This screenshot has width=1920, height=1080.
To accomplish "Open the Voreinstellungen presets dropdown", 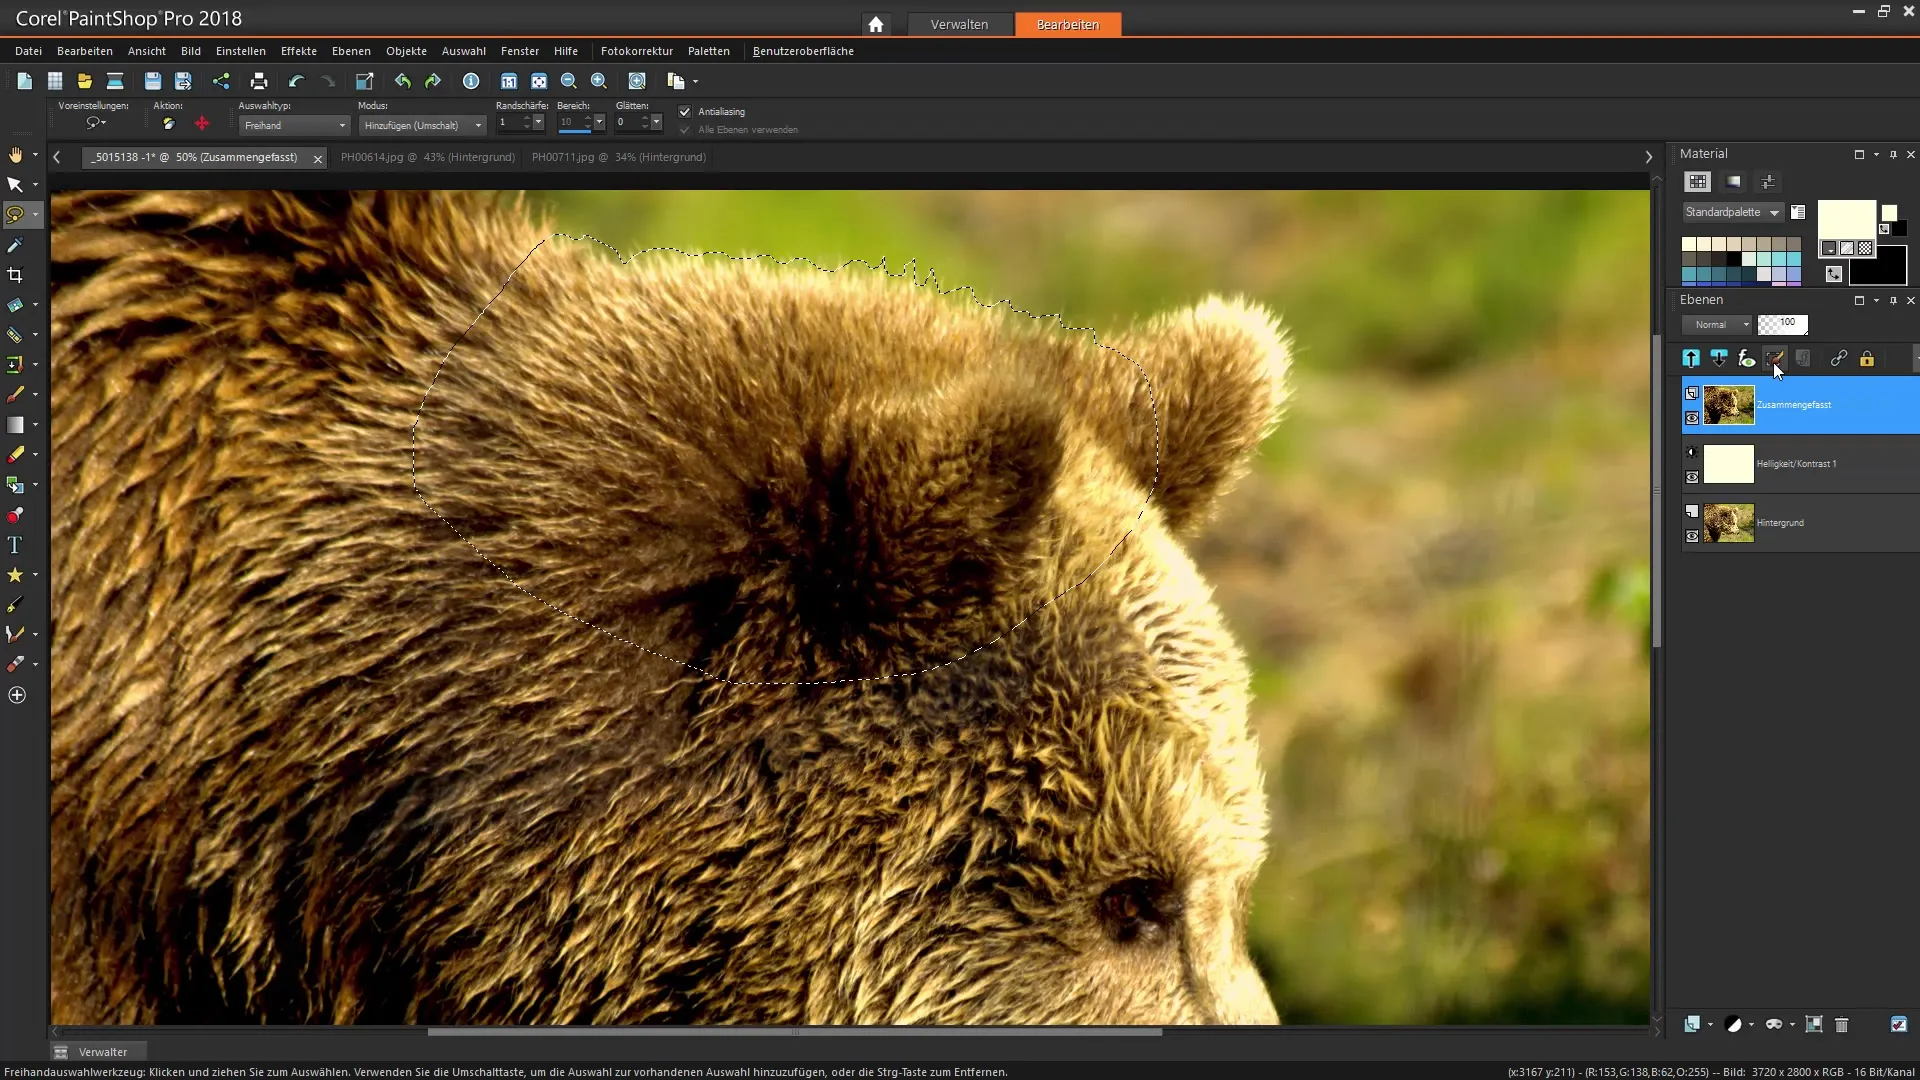I will coord(96,123).
